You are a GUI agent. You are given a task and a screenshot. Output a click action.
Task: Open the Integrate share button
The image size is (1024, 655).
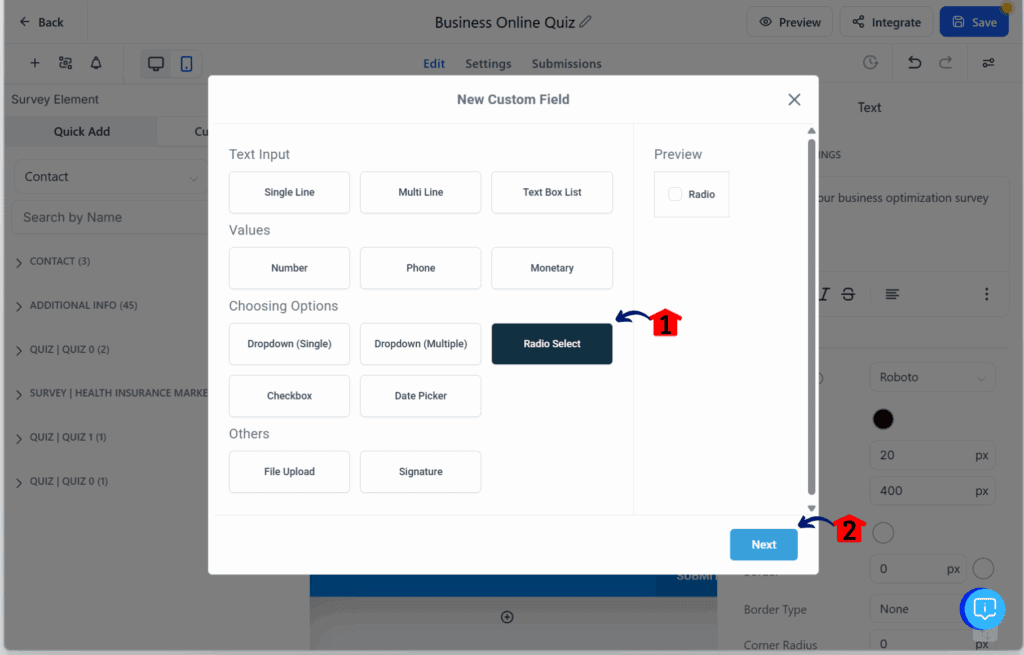[886, 22]
